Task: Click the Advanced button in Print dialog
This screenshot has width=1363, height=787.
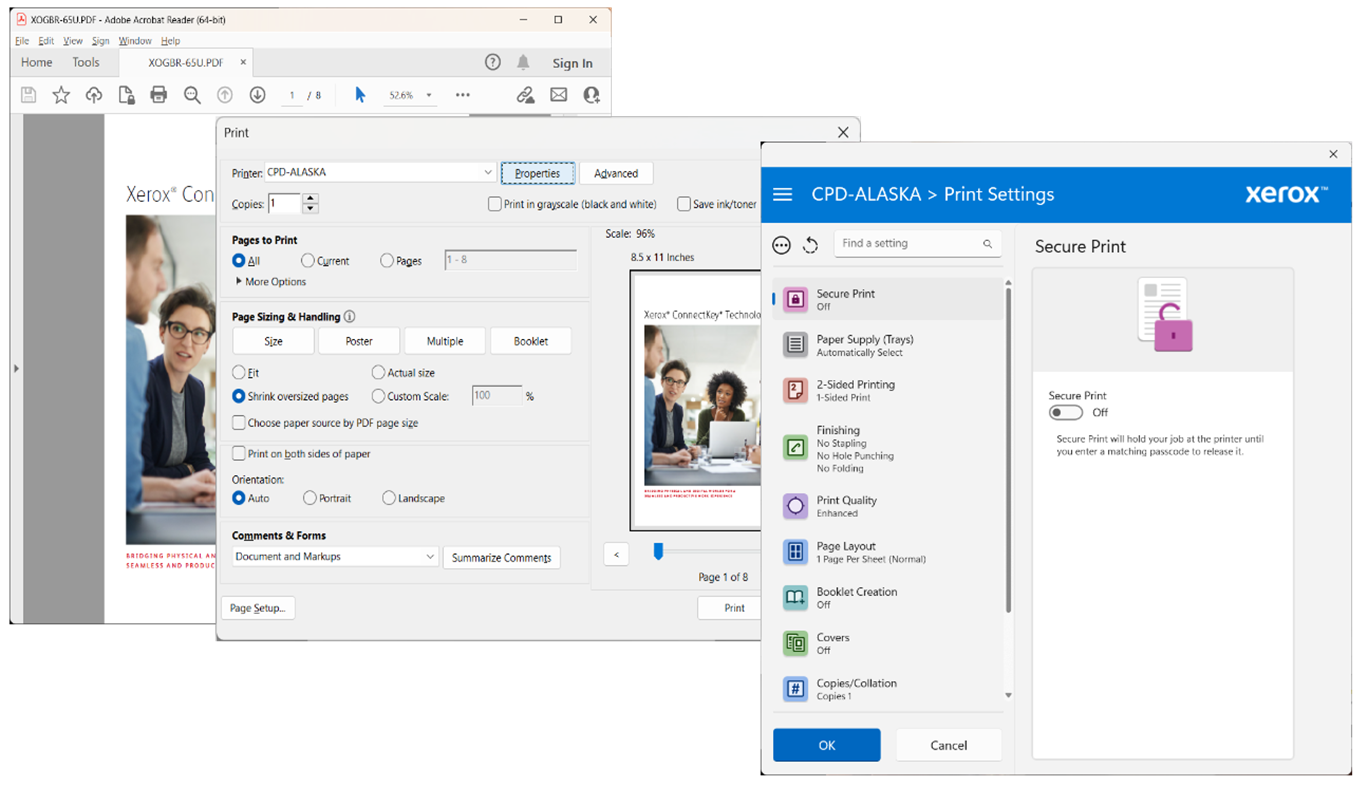Action: click(x=616, y=173)
